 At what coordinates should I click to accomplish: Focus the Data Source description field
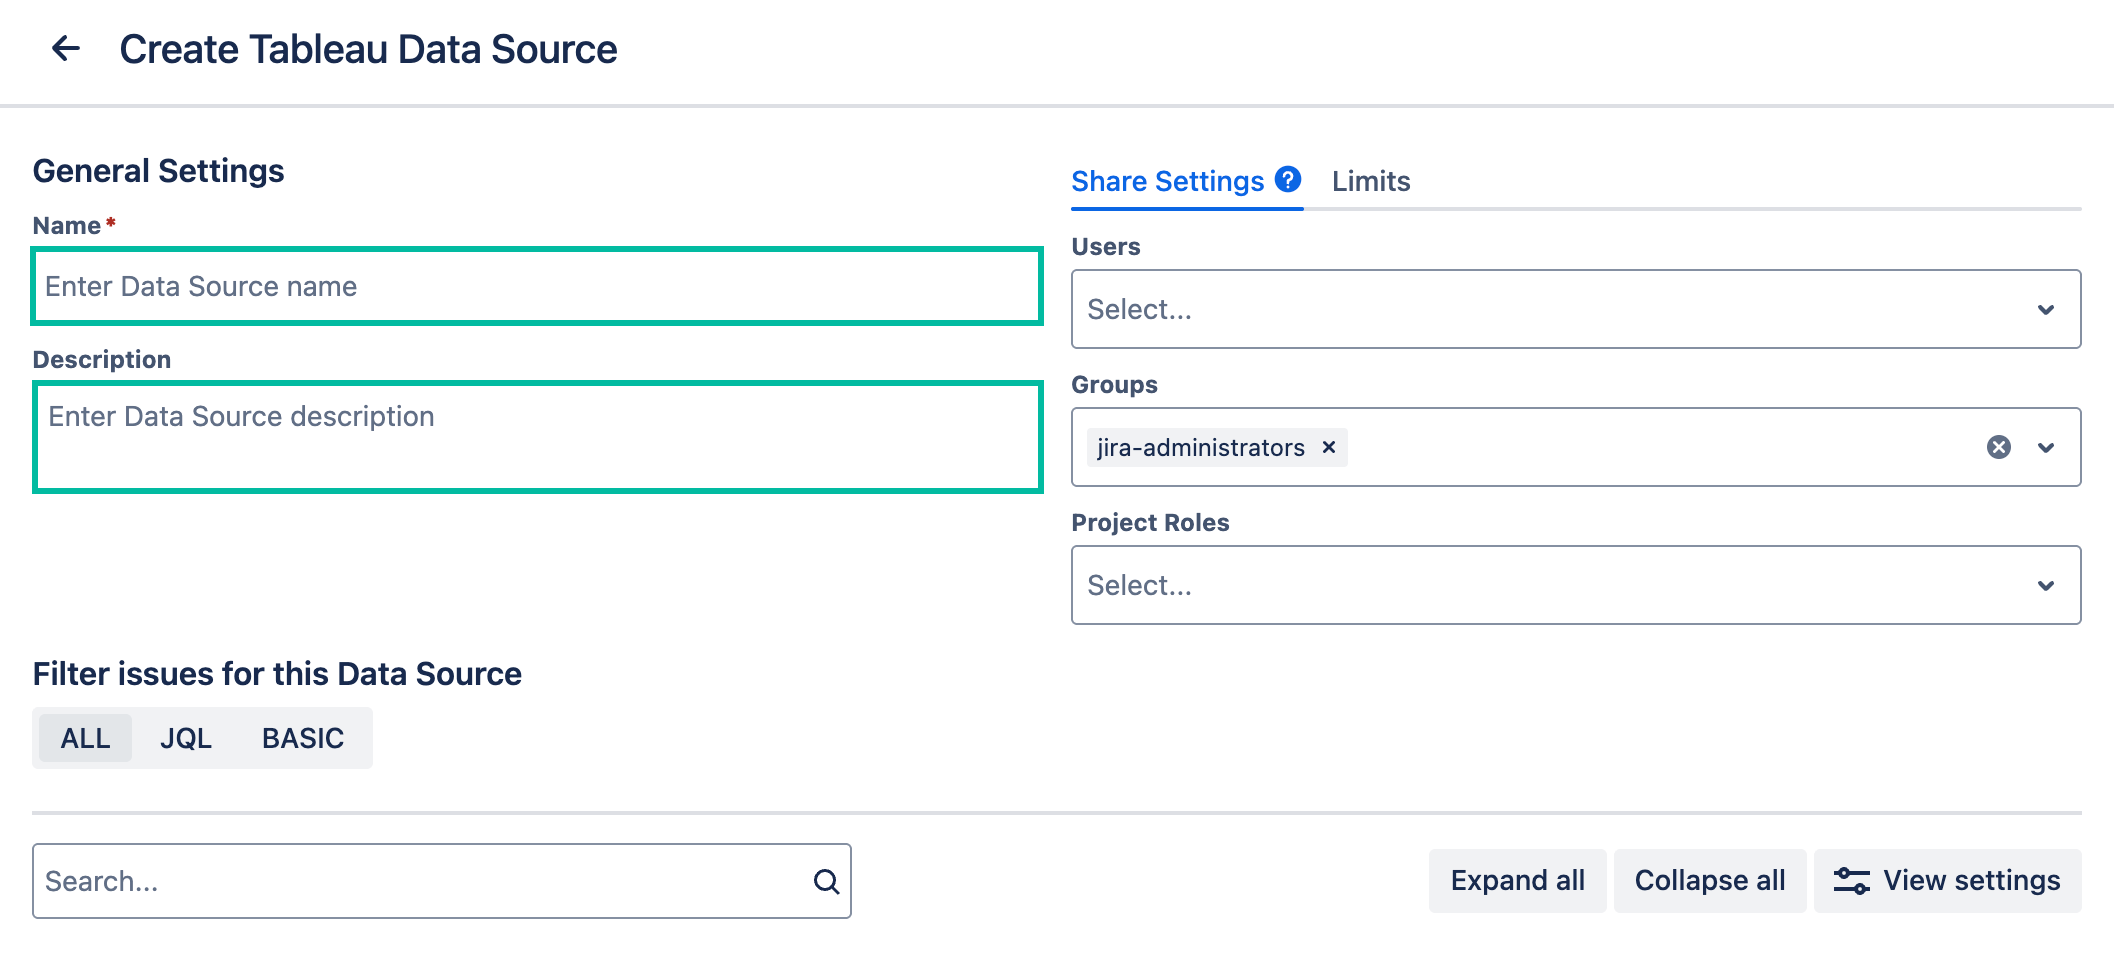(x=538, y=437)
